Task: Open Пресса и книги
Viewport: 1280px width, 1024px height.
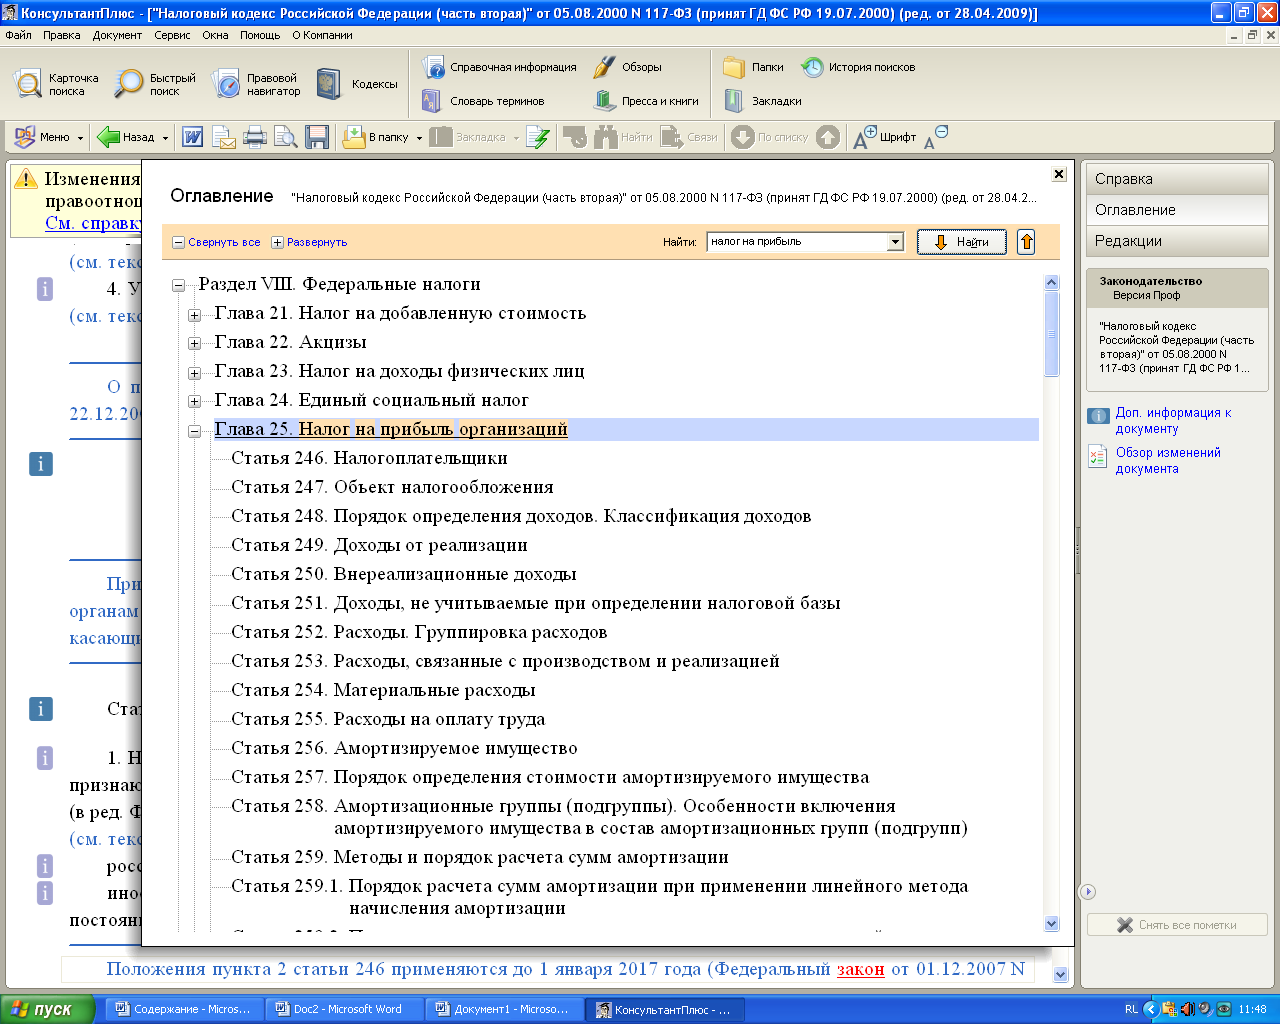Action: coord(646,101)
